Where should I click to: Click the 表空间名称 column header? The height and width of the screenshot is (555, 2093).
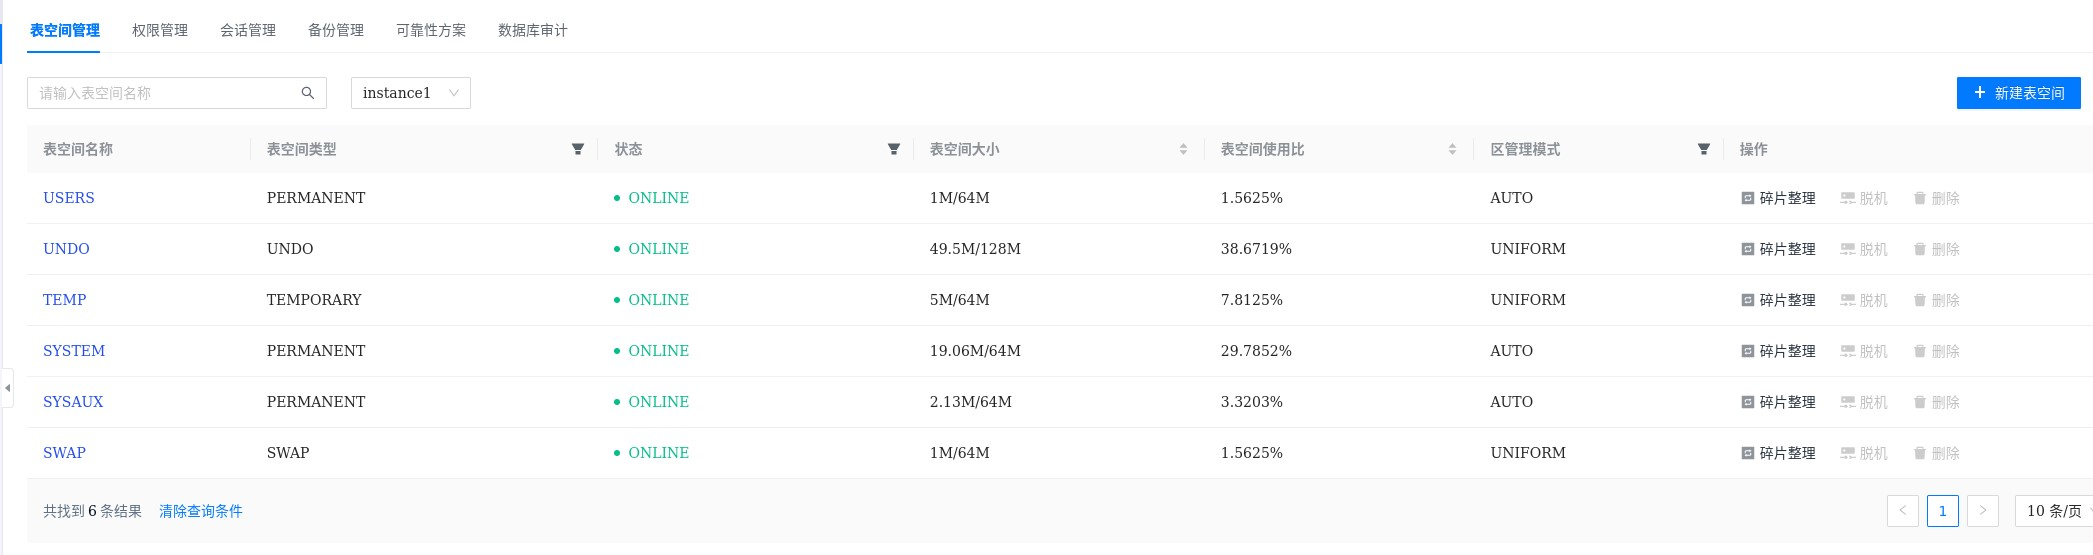point(78,149)
